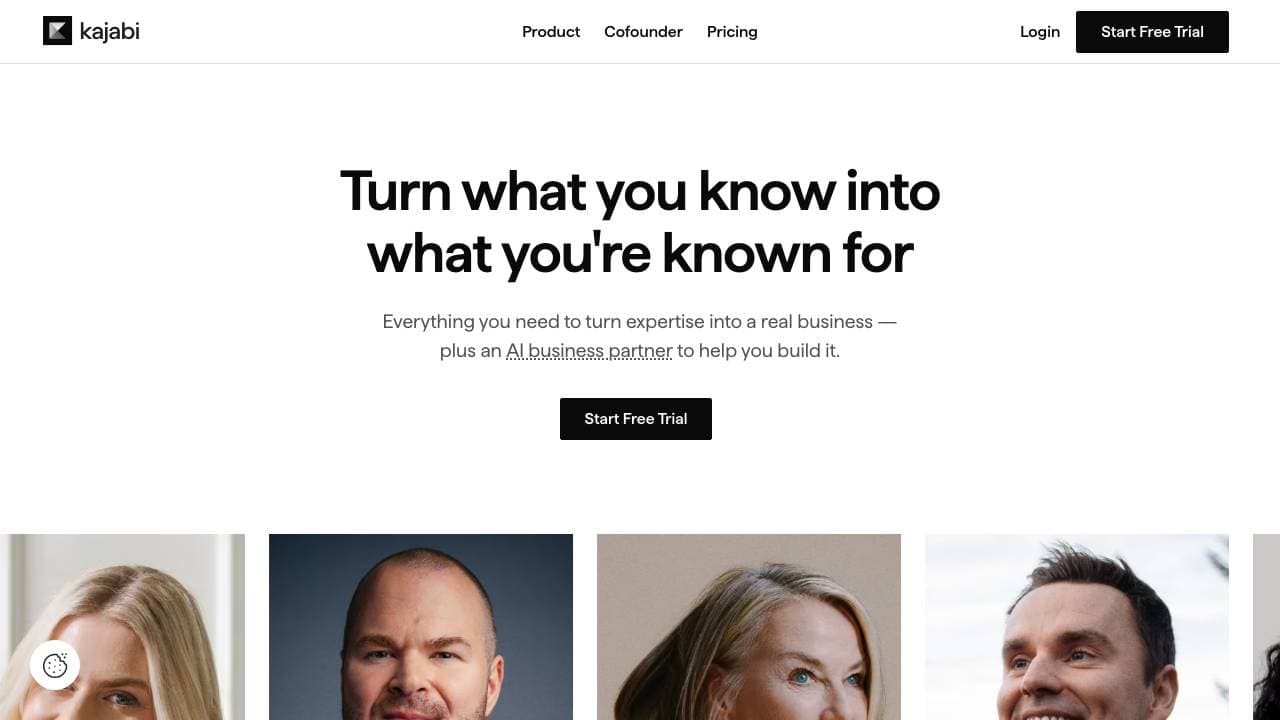This screenshot has height=720, width=1280.
Task: Select the blue-eyed woman's portrait
Action: [x=749, y=627]
